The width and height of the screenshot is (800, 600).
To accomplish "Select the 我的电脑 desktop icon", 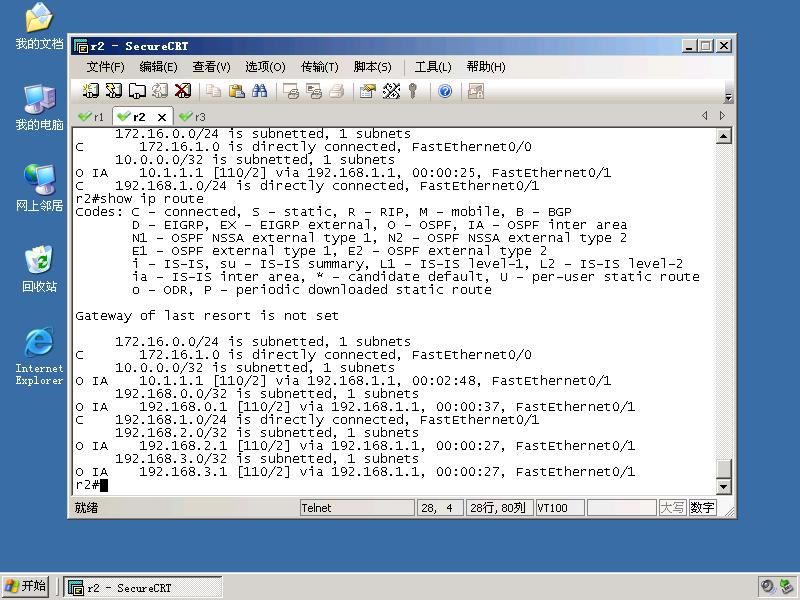I will coord(39,108).
